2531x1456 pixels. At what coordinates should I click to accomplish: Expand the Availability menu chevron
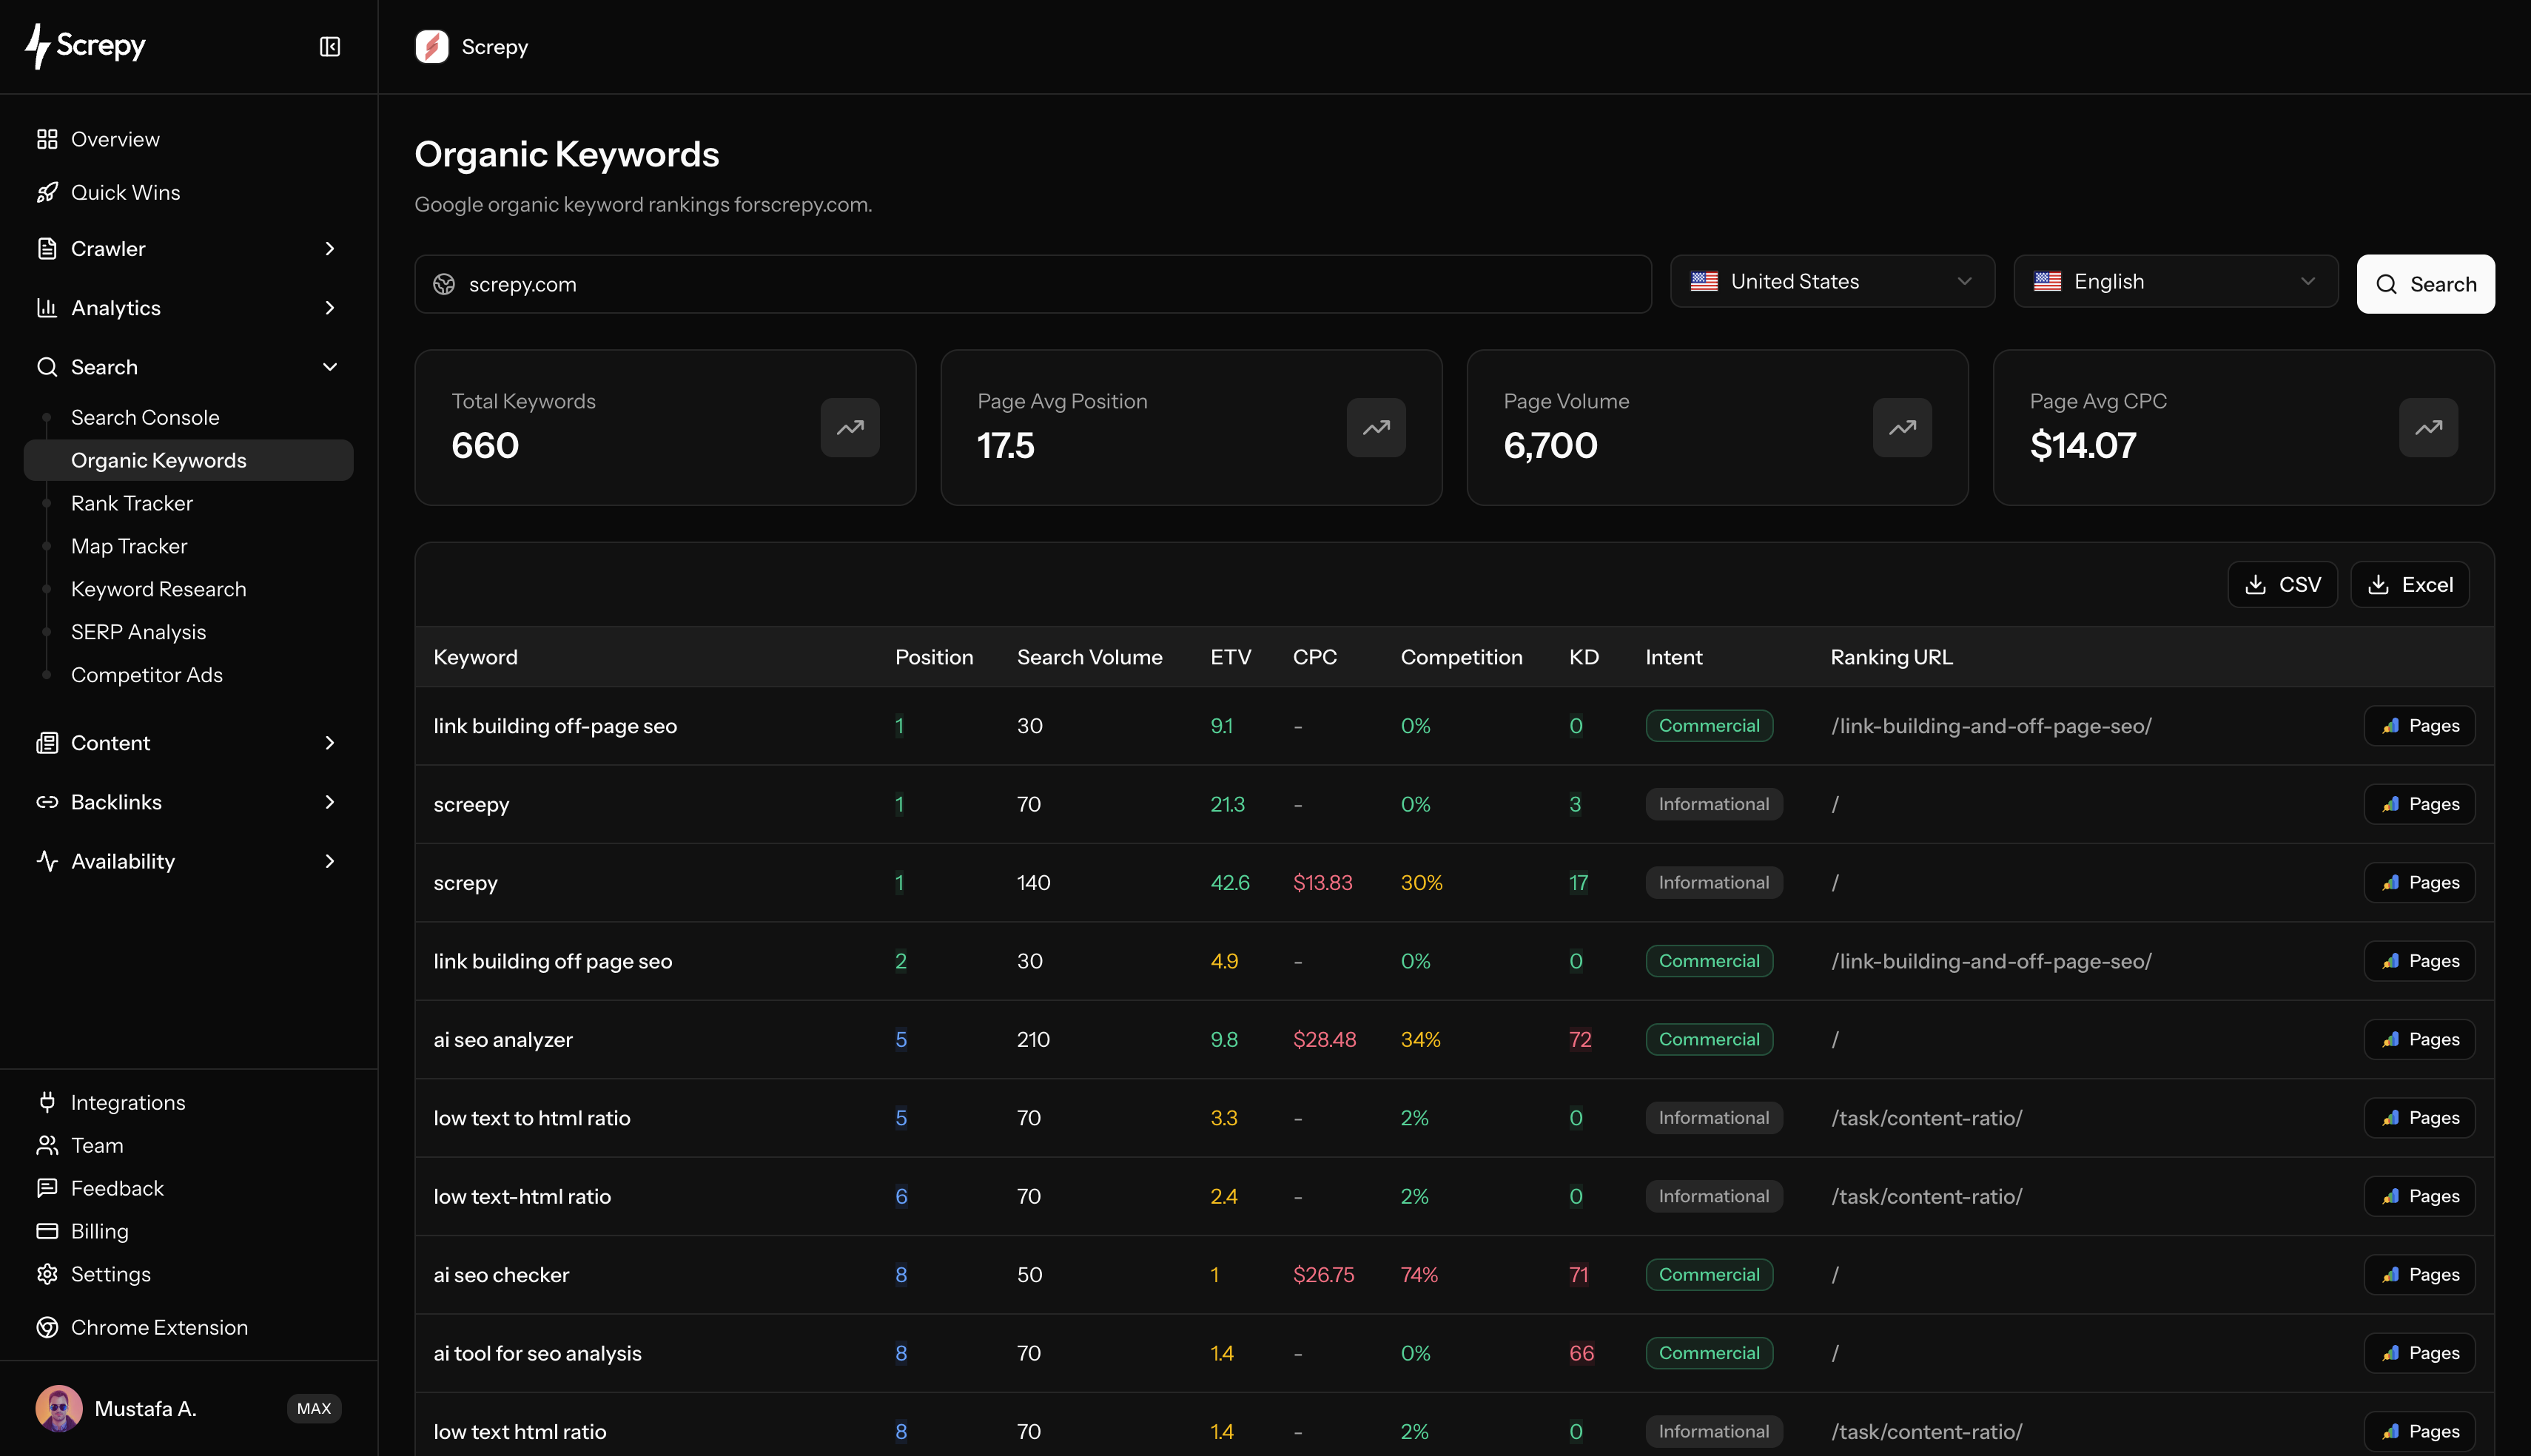tap(330, 861)
